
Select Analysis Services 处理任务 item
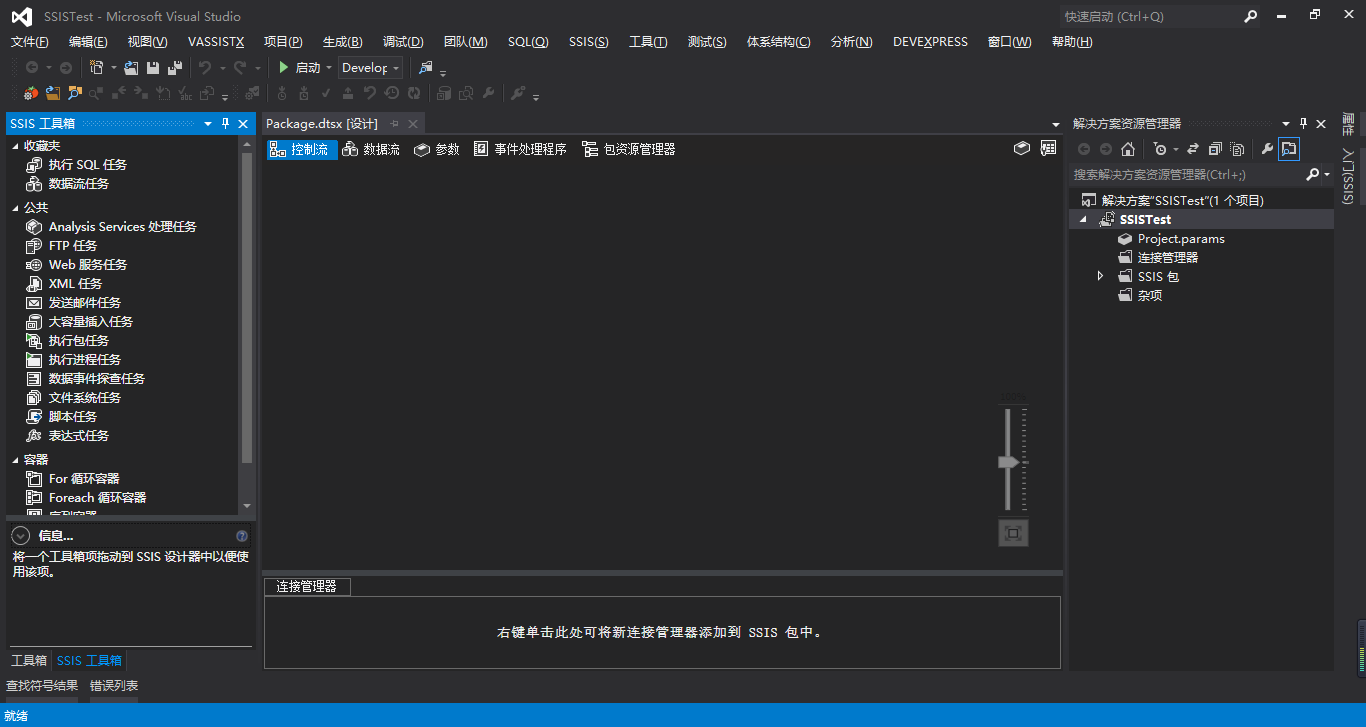(x=111, y=227)
